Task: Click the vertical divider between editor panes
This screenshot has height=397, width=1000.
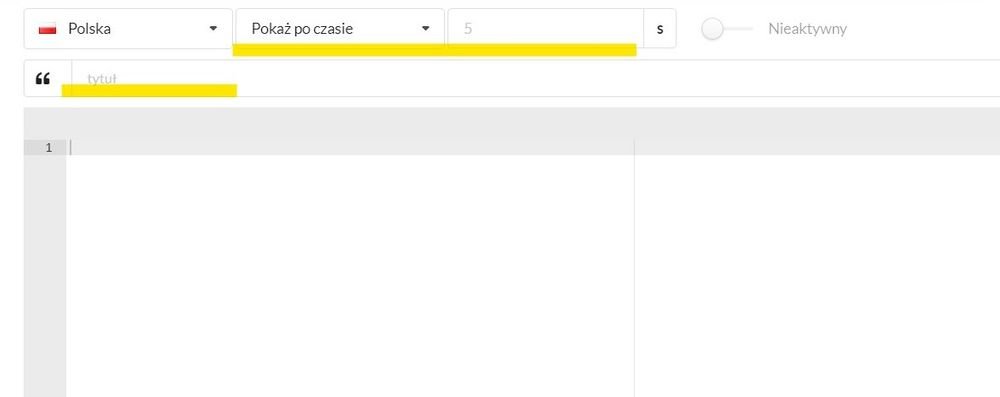Action: [635, 268]
